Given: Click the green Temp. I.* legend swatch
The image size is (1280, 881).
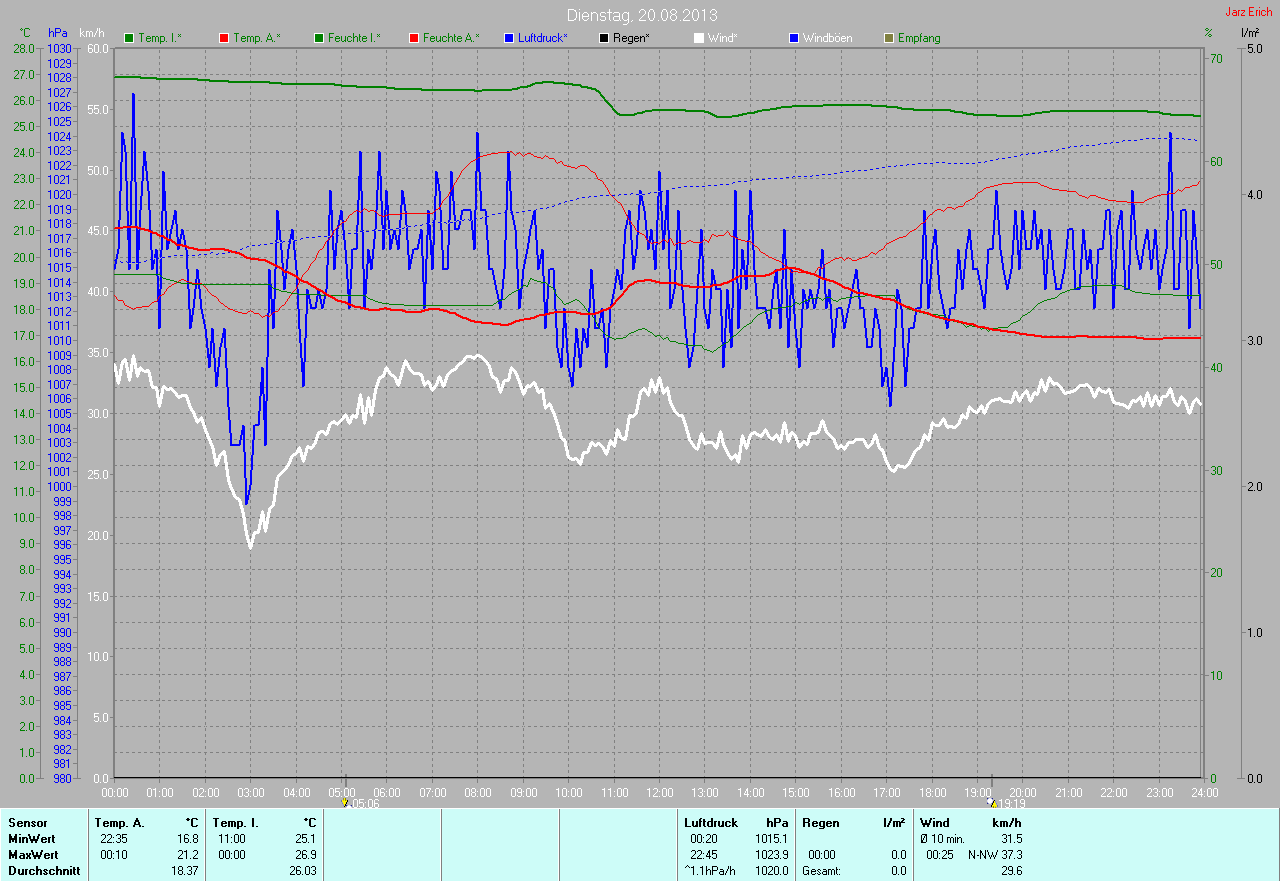Looking at the screenshot, I should coord(129,38).
